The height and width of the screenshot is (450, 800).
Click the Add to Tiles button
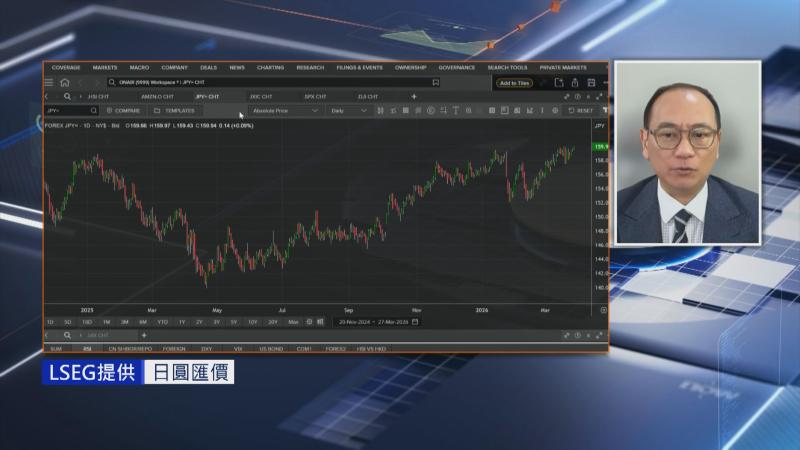[514, 83]
